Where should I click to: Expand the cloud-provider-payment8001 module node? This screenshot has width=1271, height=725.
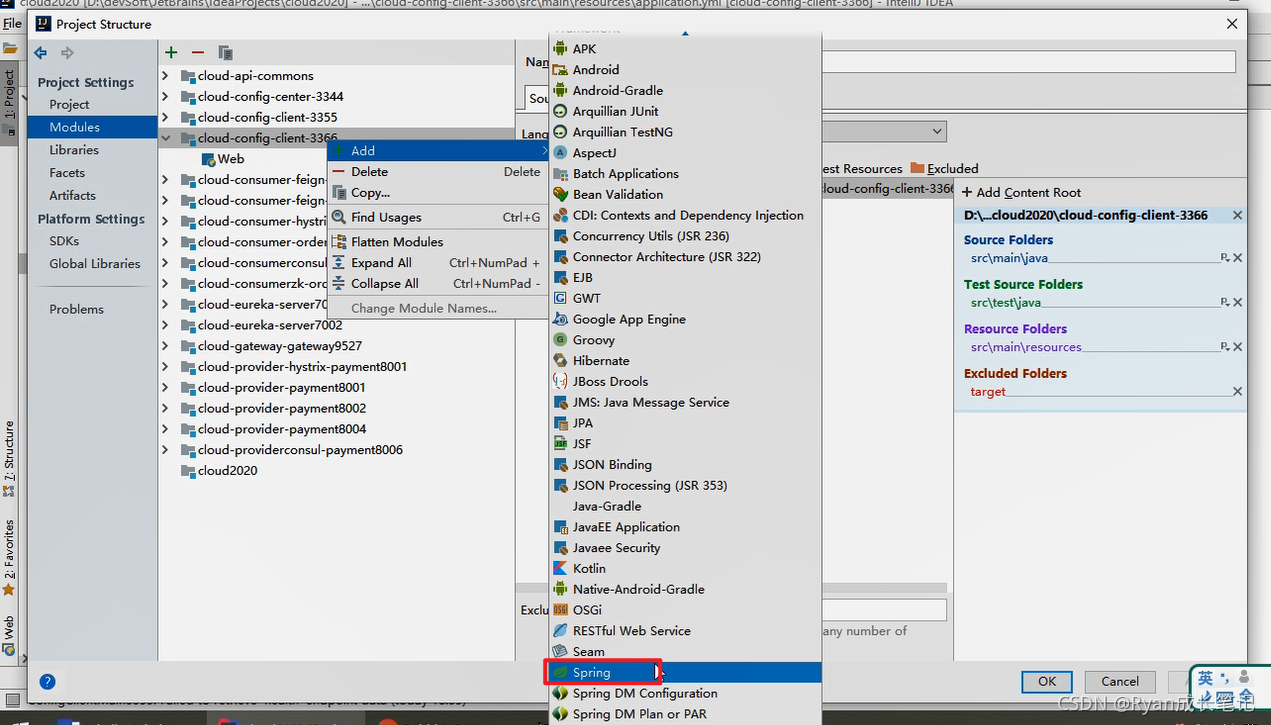pyautogui.click(x=166, y=388)
